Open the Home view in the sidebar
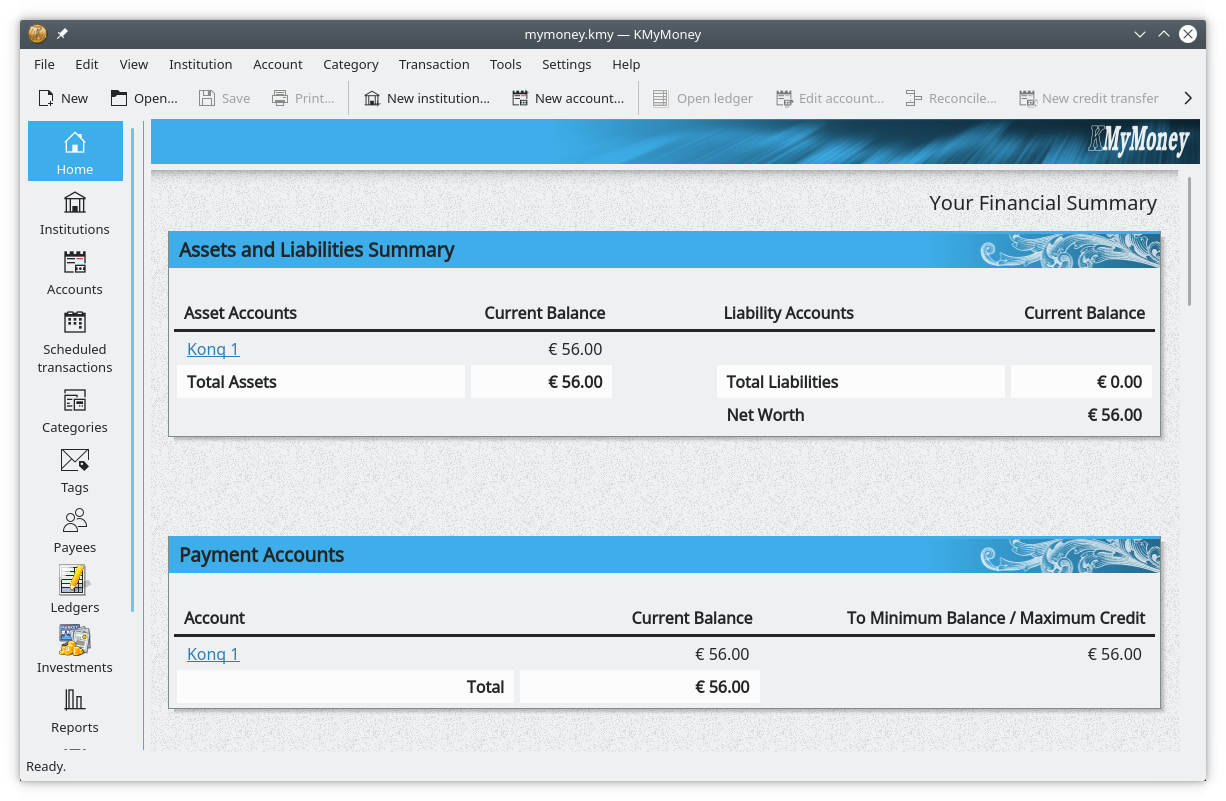Screen dimensions: 1226x801 click(x=74, y=150)
